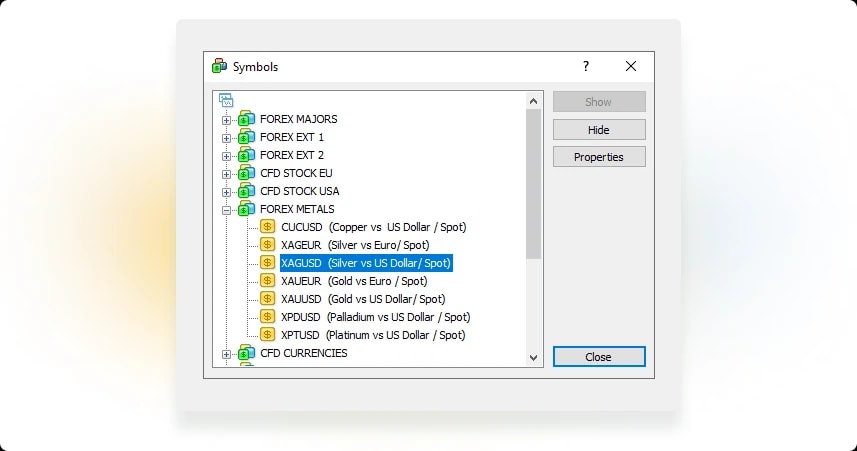Click the XPTUSD gold dollar symbol icon
Screen dimensions: 857x451
[x=267, y=335]
